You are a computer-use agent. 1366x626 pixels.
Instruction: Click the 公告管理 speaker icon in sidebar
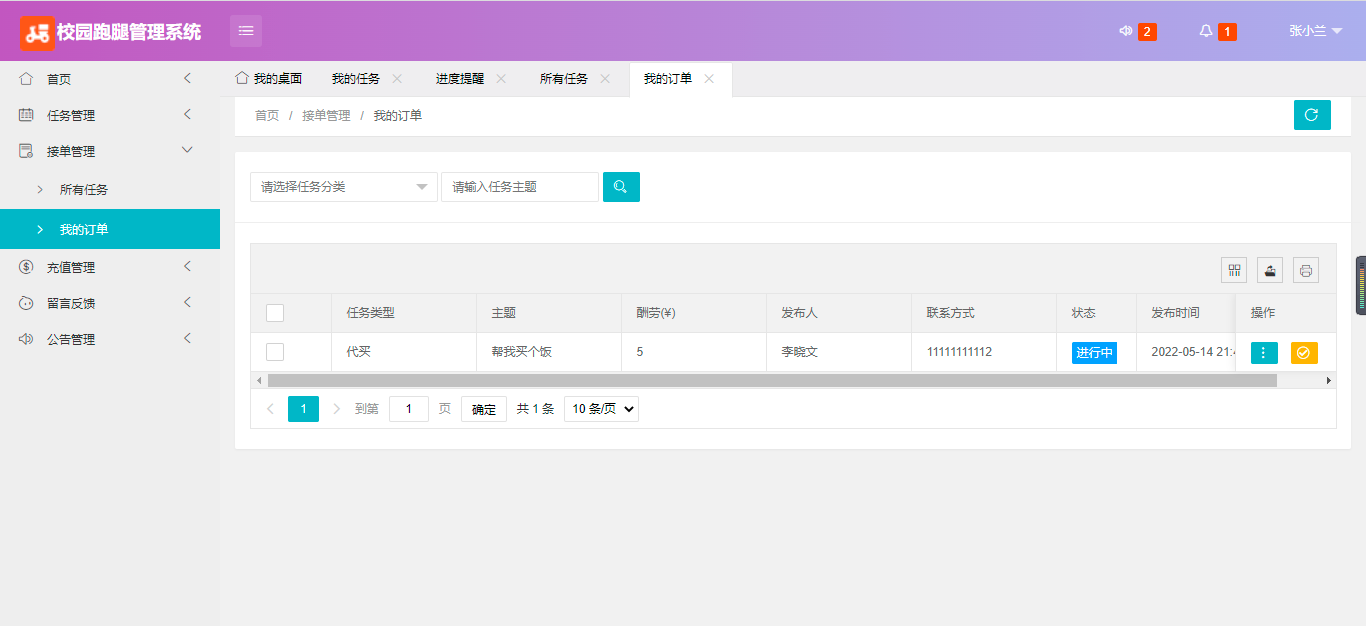click(26, 339)
